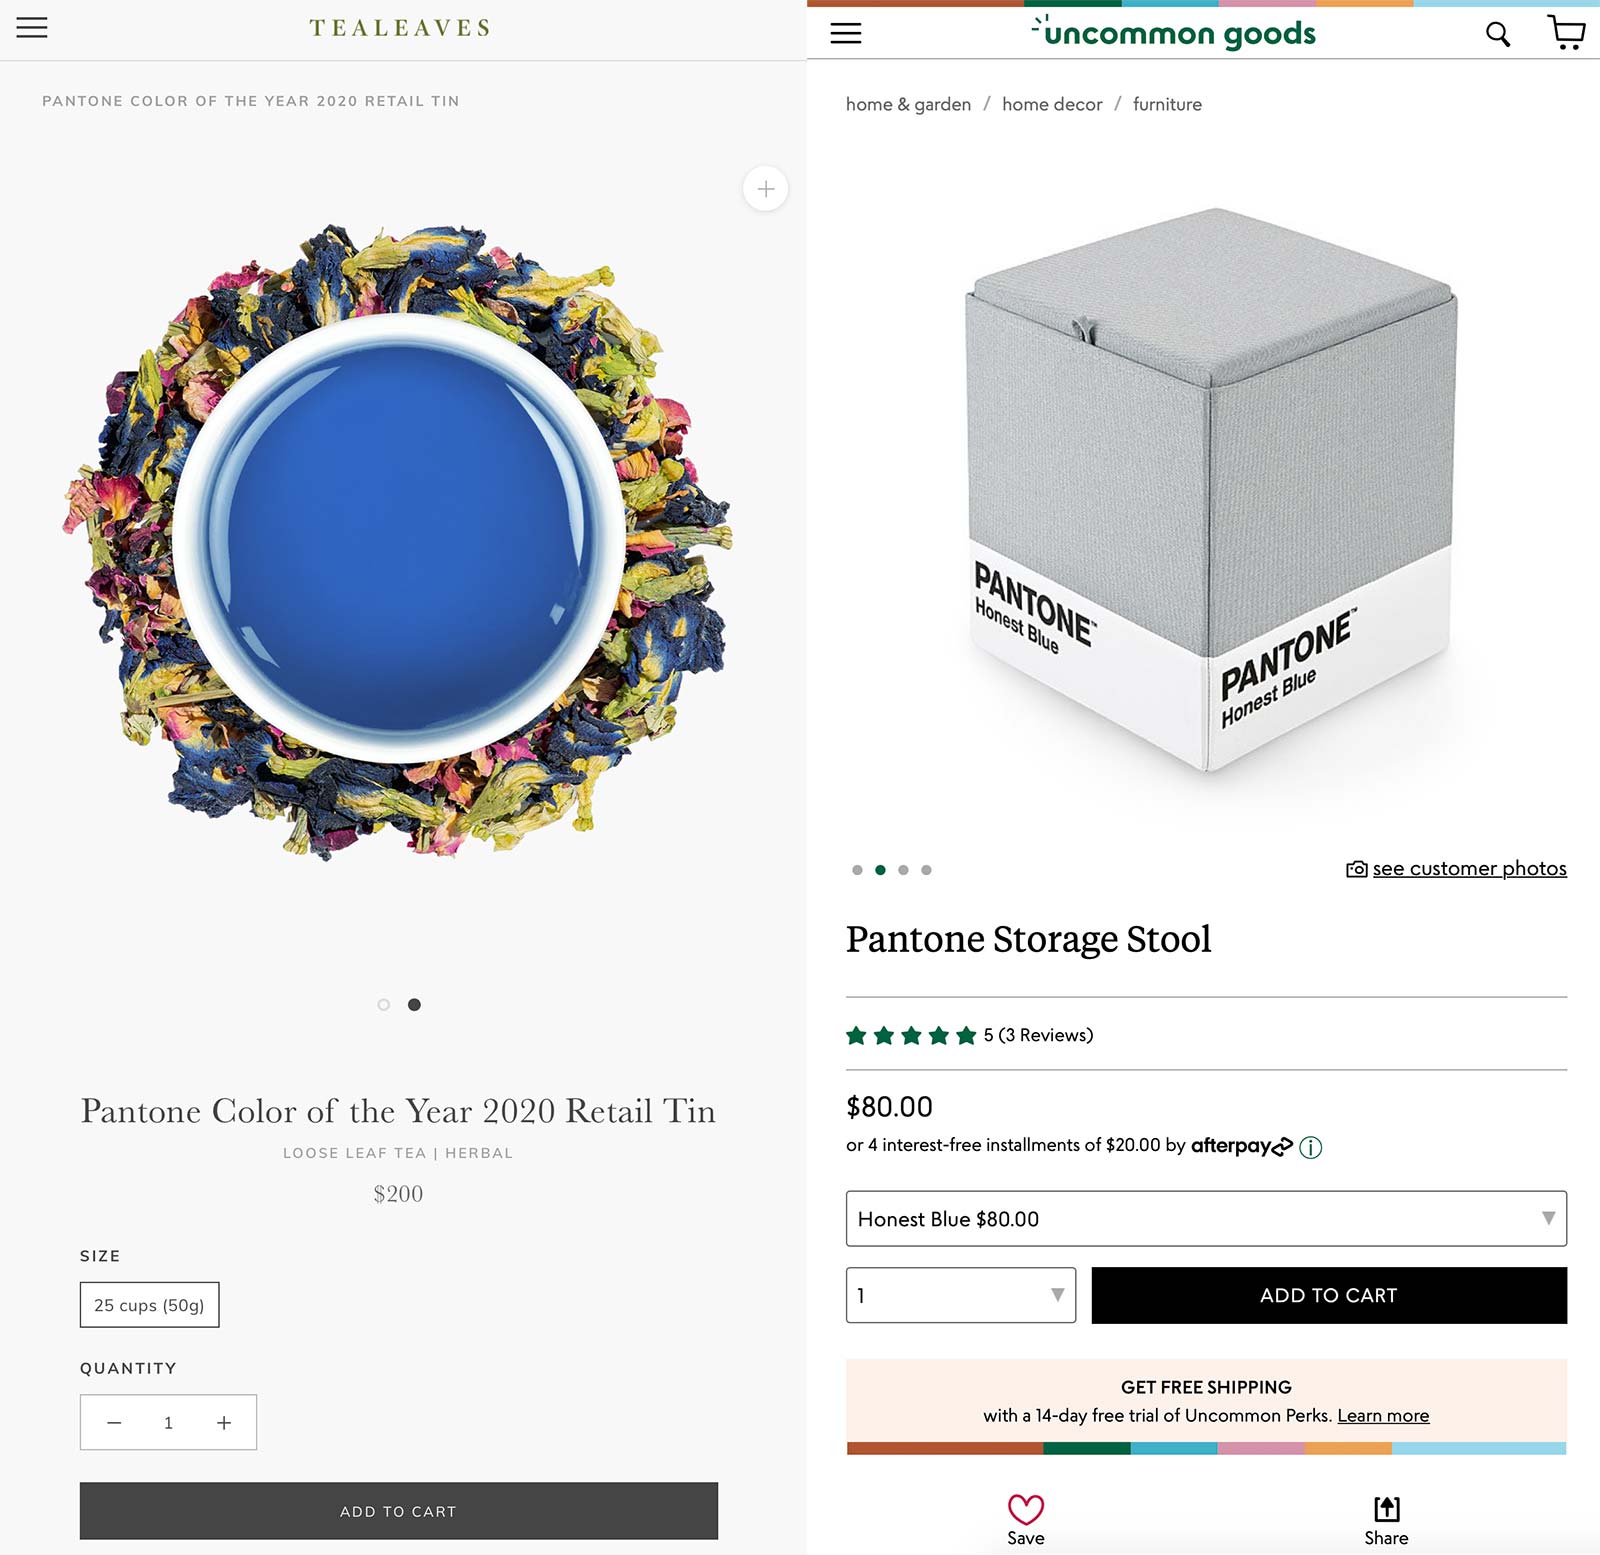Select the first tea image carousel dot
The height and width of the screenshot is (1555, 1600).
click(384, 1005)
